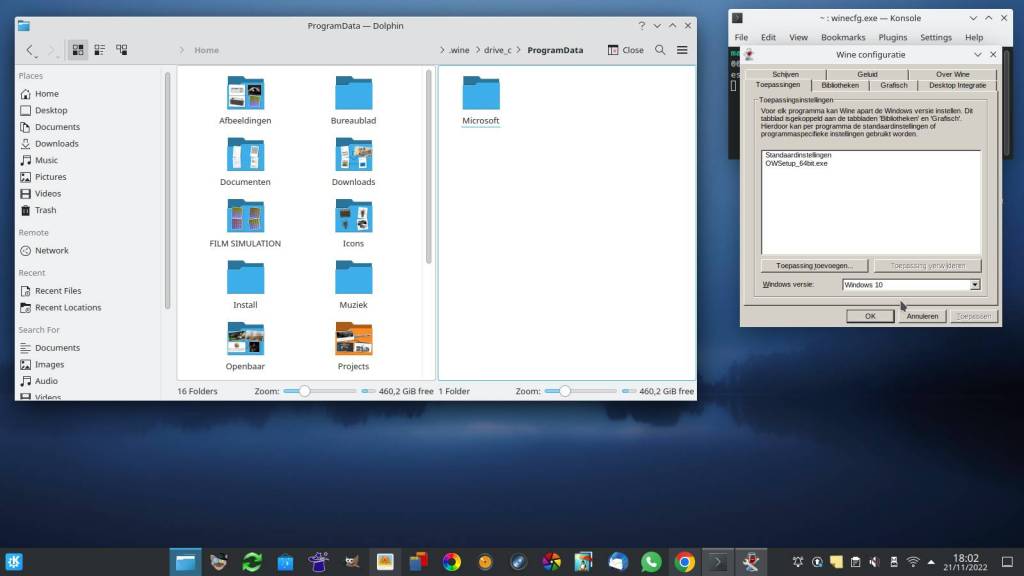1024x576 pixels.
Task: Switch to the Bibliotheken tab
Action: click(x=840, y=86)
